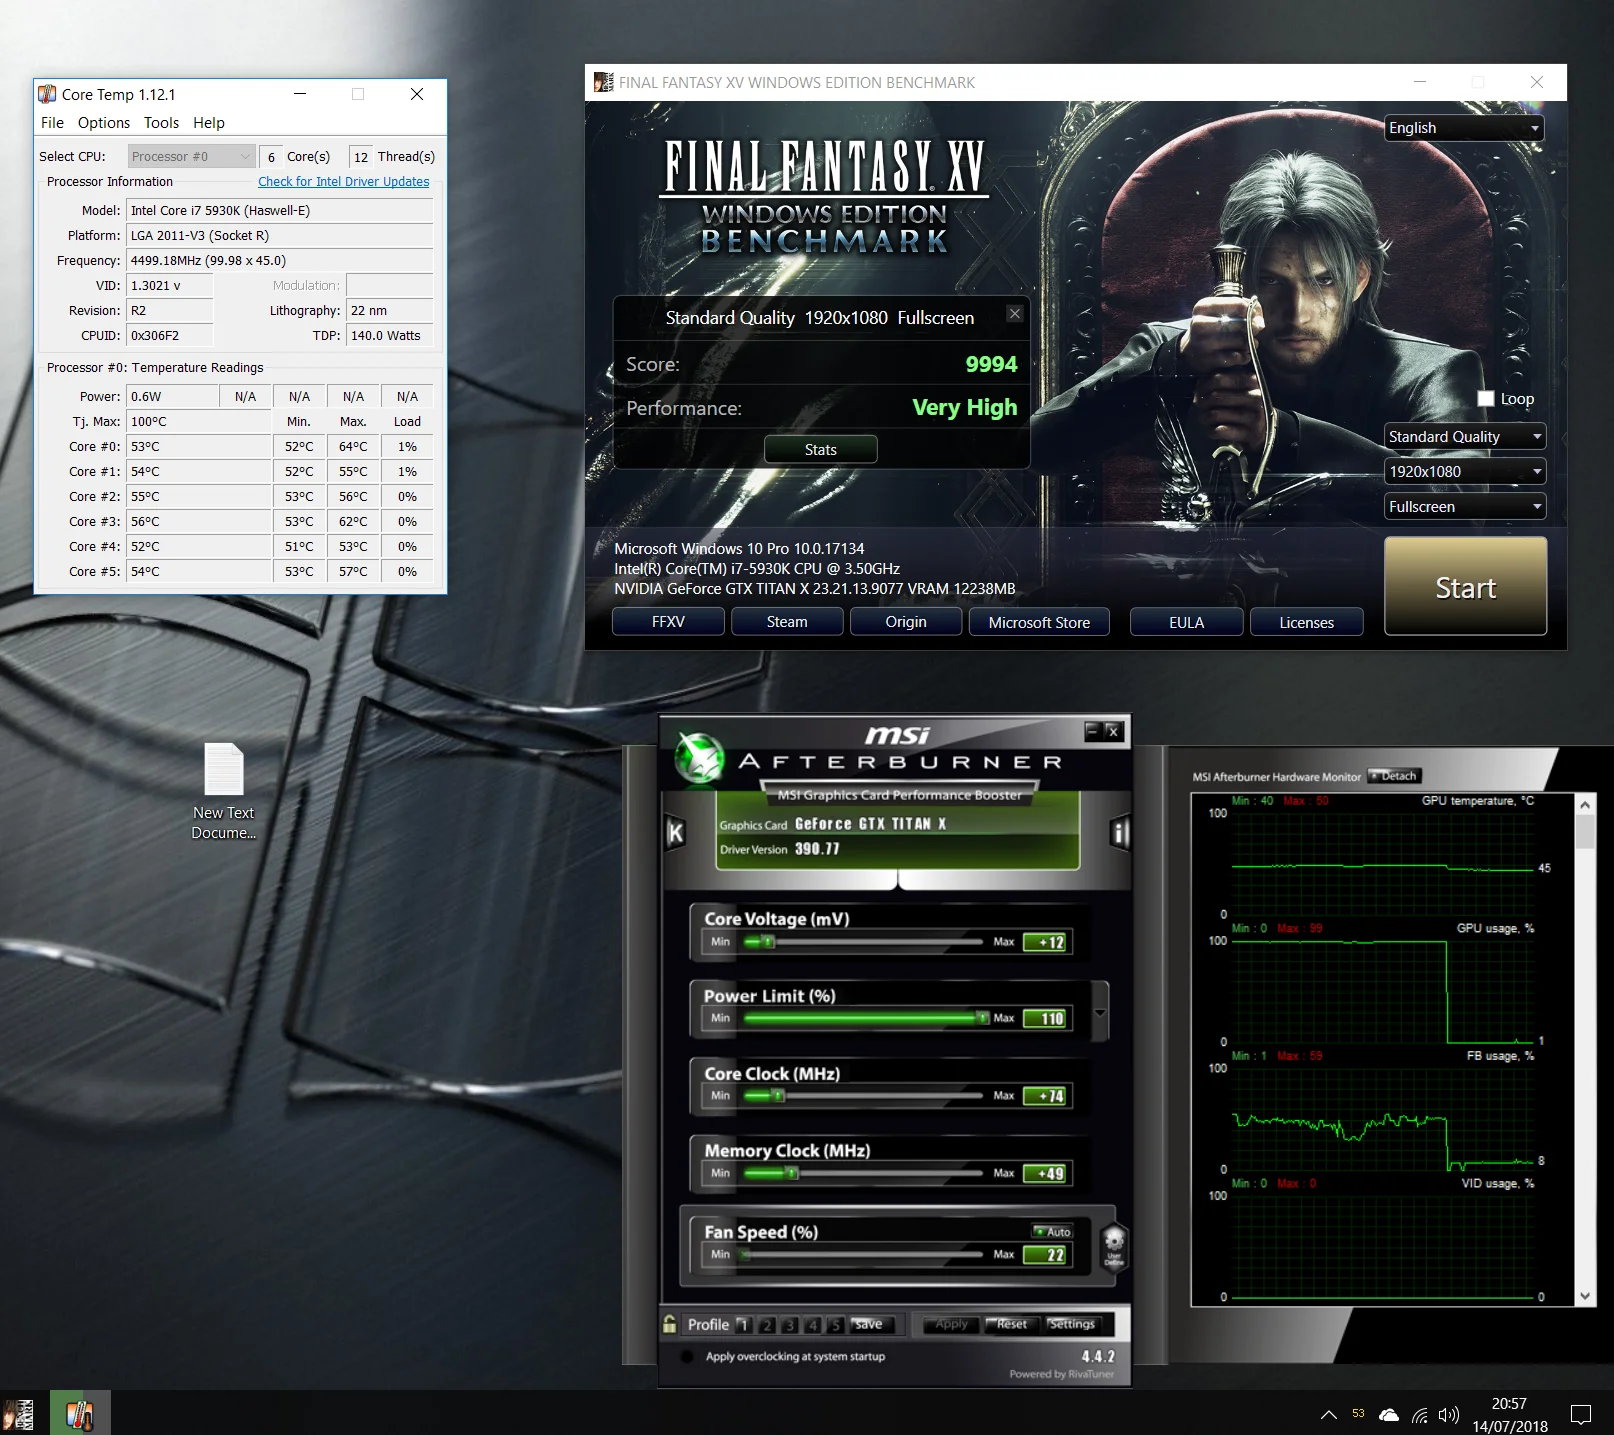Screen dimensions: 1614x1435
Task: Open the Core Temp taskbar icon
Action: (x=80, y=1413)
